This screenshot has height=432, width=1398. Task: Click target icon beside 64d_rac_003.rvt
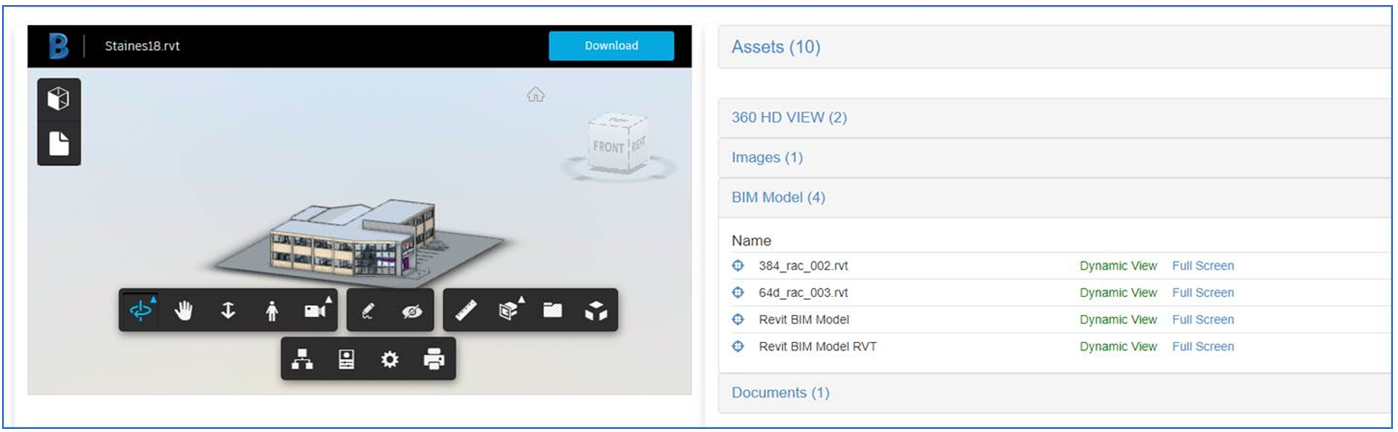tap(739, 293)
